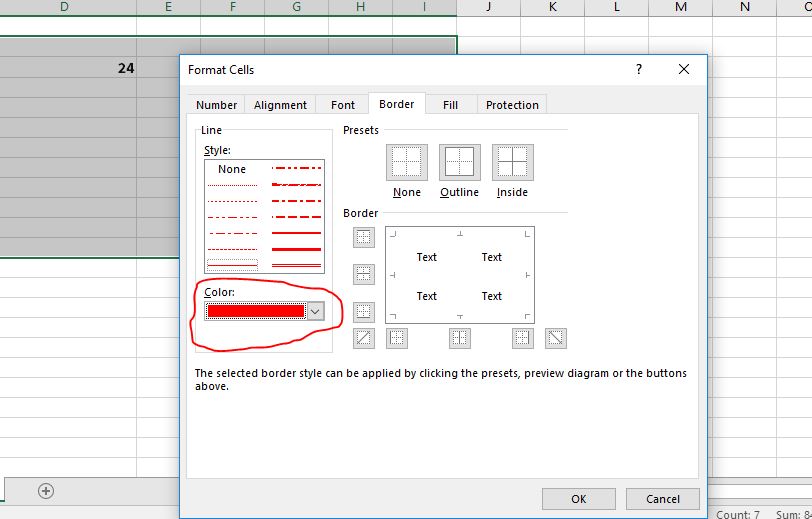Image resolution: width=812 pixels, height=519 pixels.
Task: Close the Format Cells dialog
Action: [x=684, y=69]
